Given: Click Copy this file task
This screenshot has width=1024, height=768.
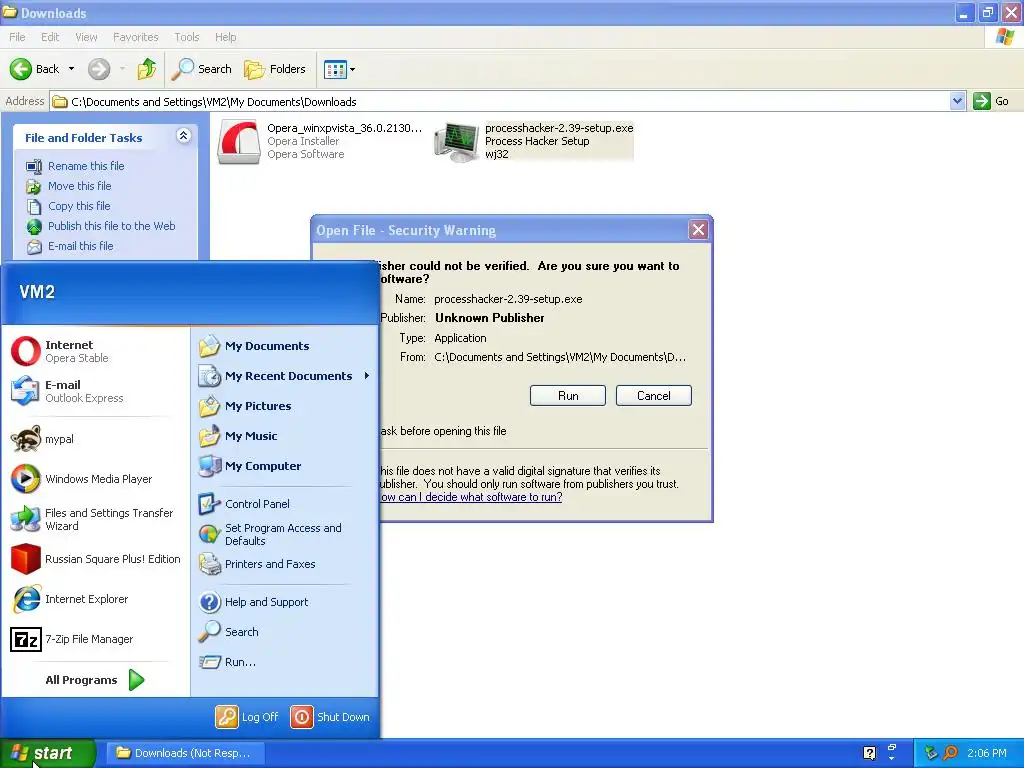Looking at the screenshot, I should tap(68, 206).
